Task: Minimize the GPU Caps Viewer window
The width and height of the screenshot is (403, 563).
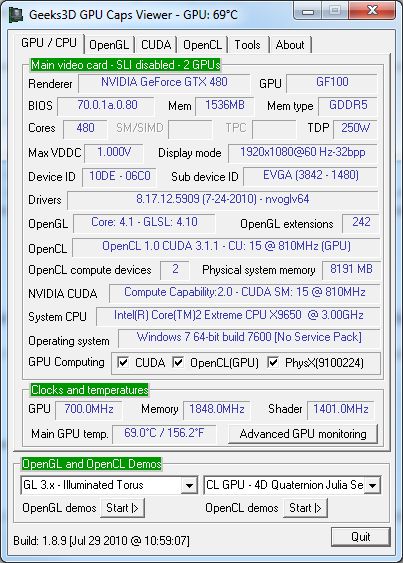Action: 307,11
